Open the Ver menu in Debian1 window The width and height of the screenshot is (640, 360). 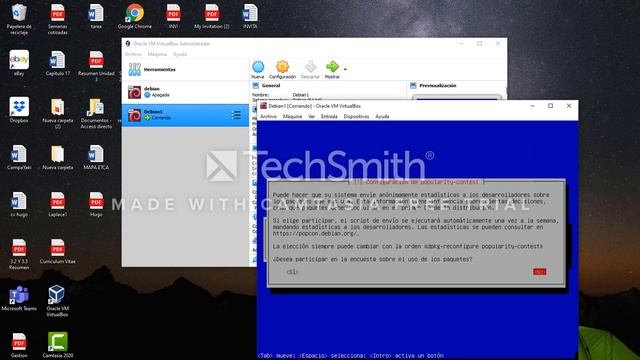(311, 116)
